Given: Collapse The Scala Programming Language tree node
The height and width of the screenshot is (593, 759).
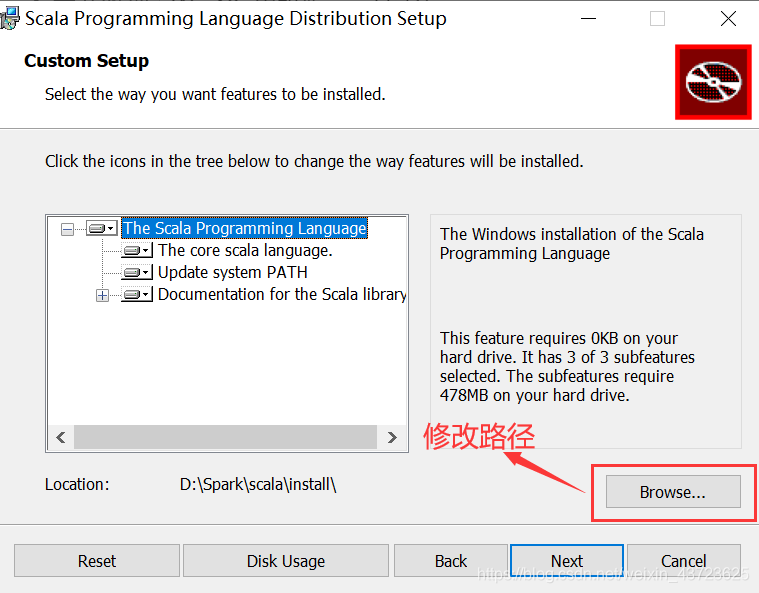Looking at the screenshot, I should (68, 229).
